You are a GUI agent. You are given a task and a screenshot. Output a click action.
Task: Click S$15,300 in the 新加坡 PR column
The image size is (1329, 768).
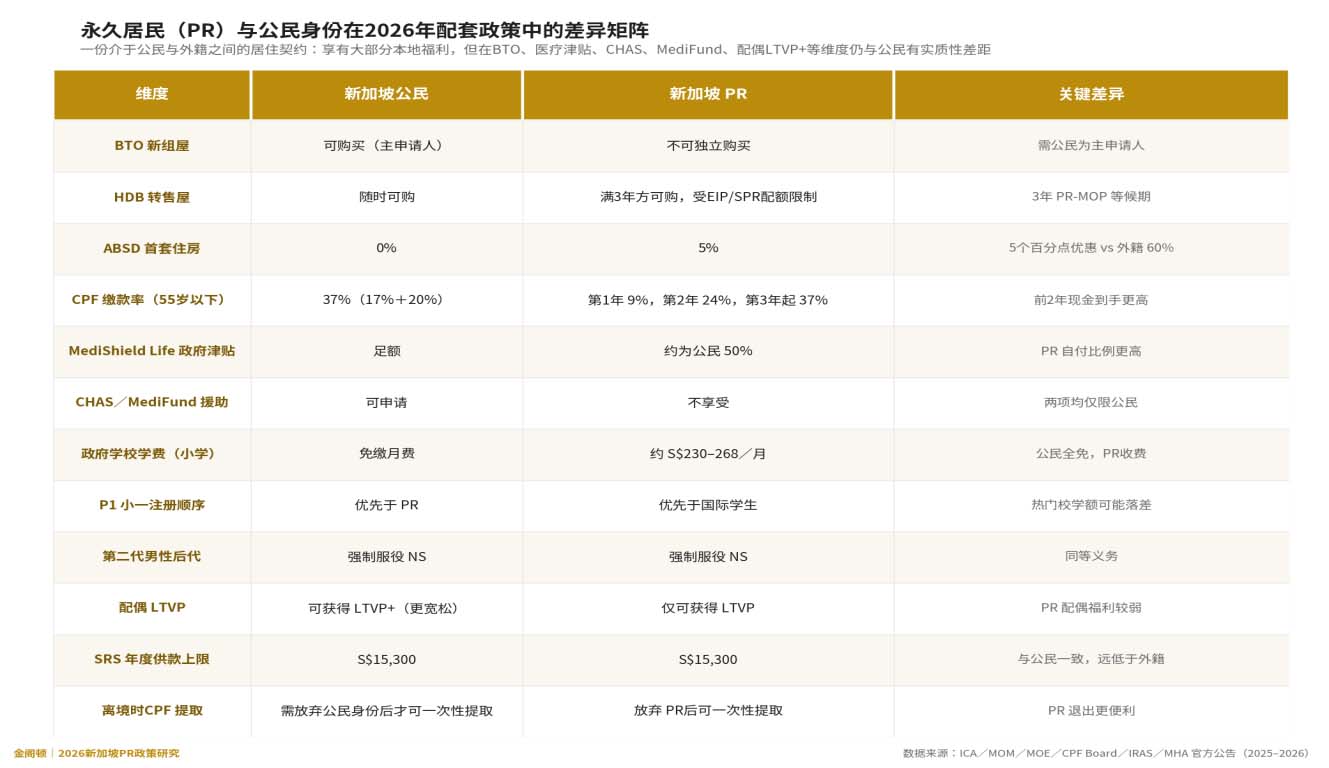click(708, 659)
